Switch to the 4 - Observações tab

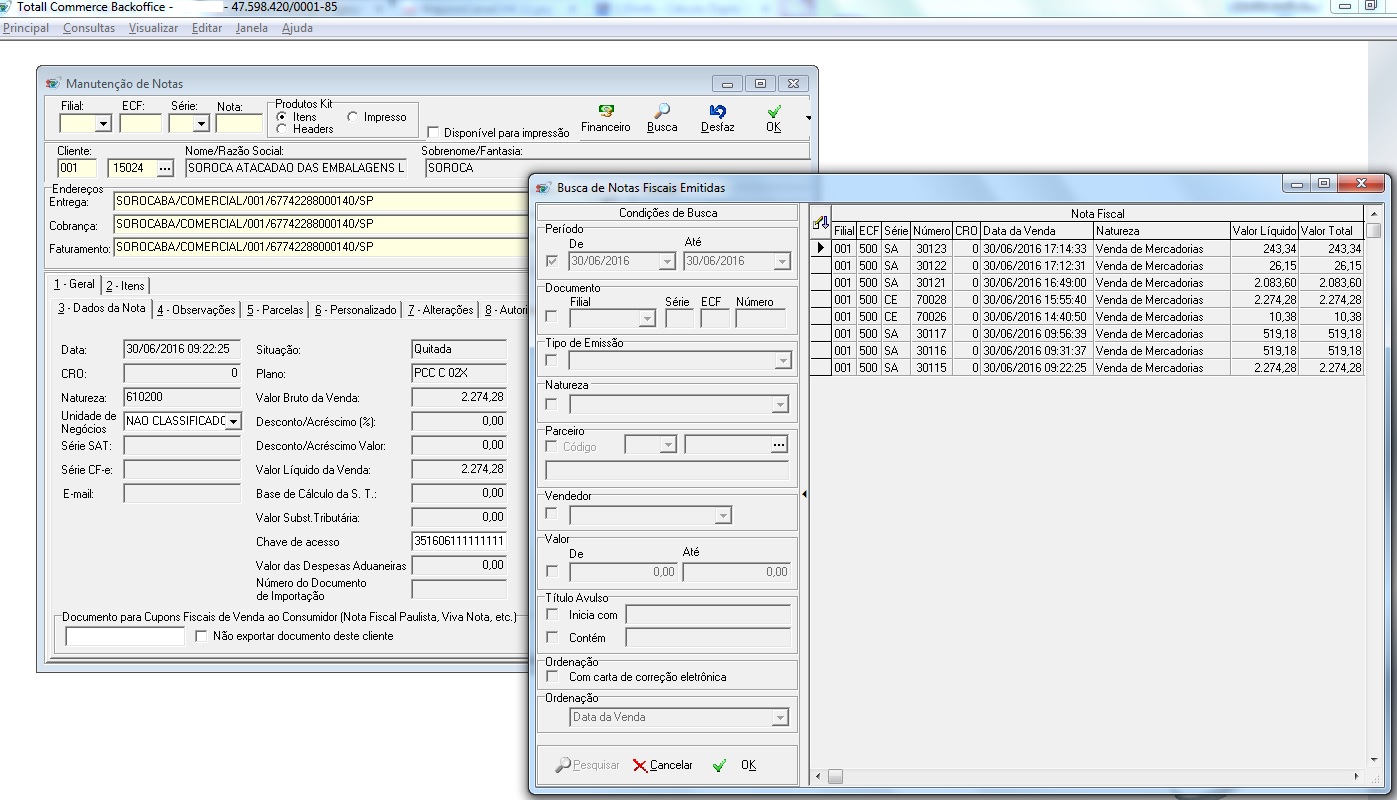(196, 310)
